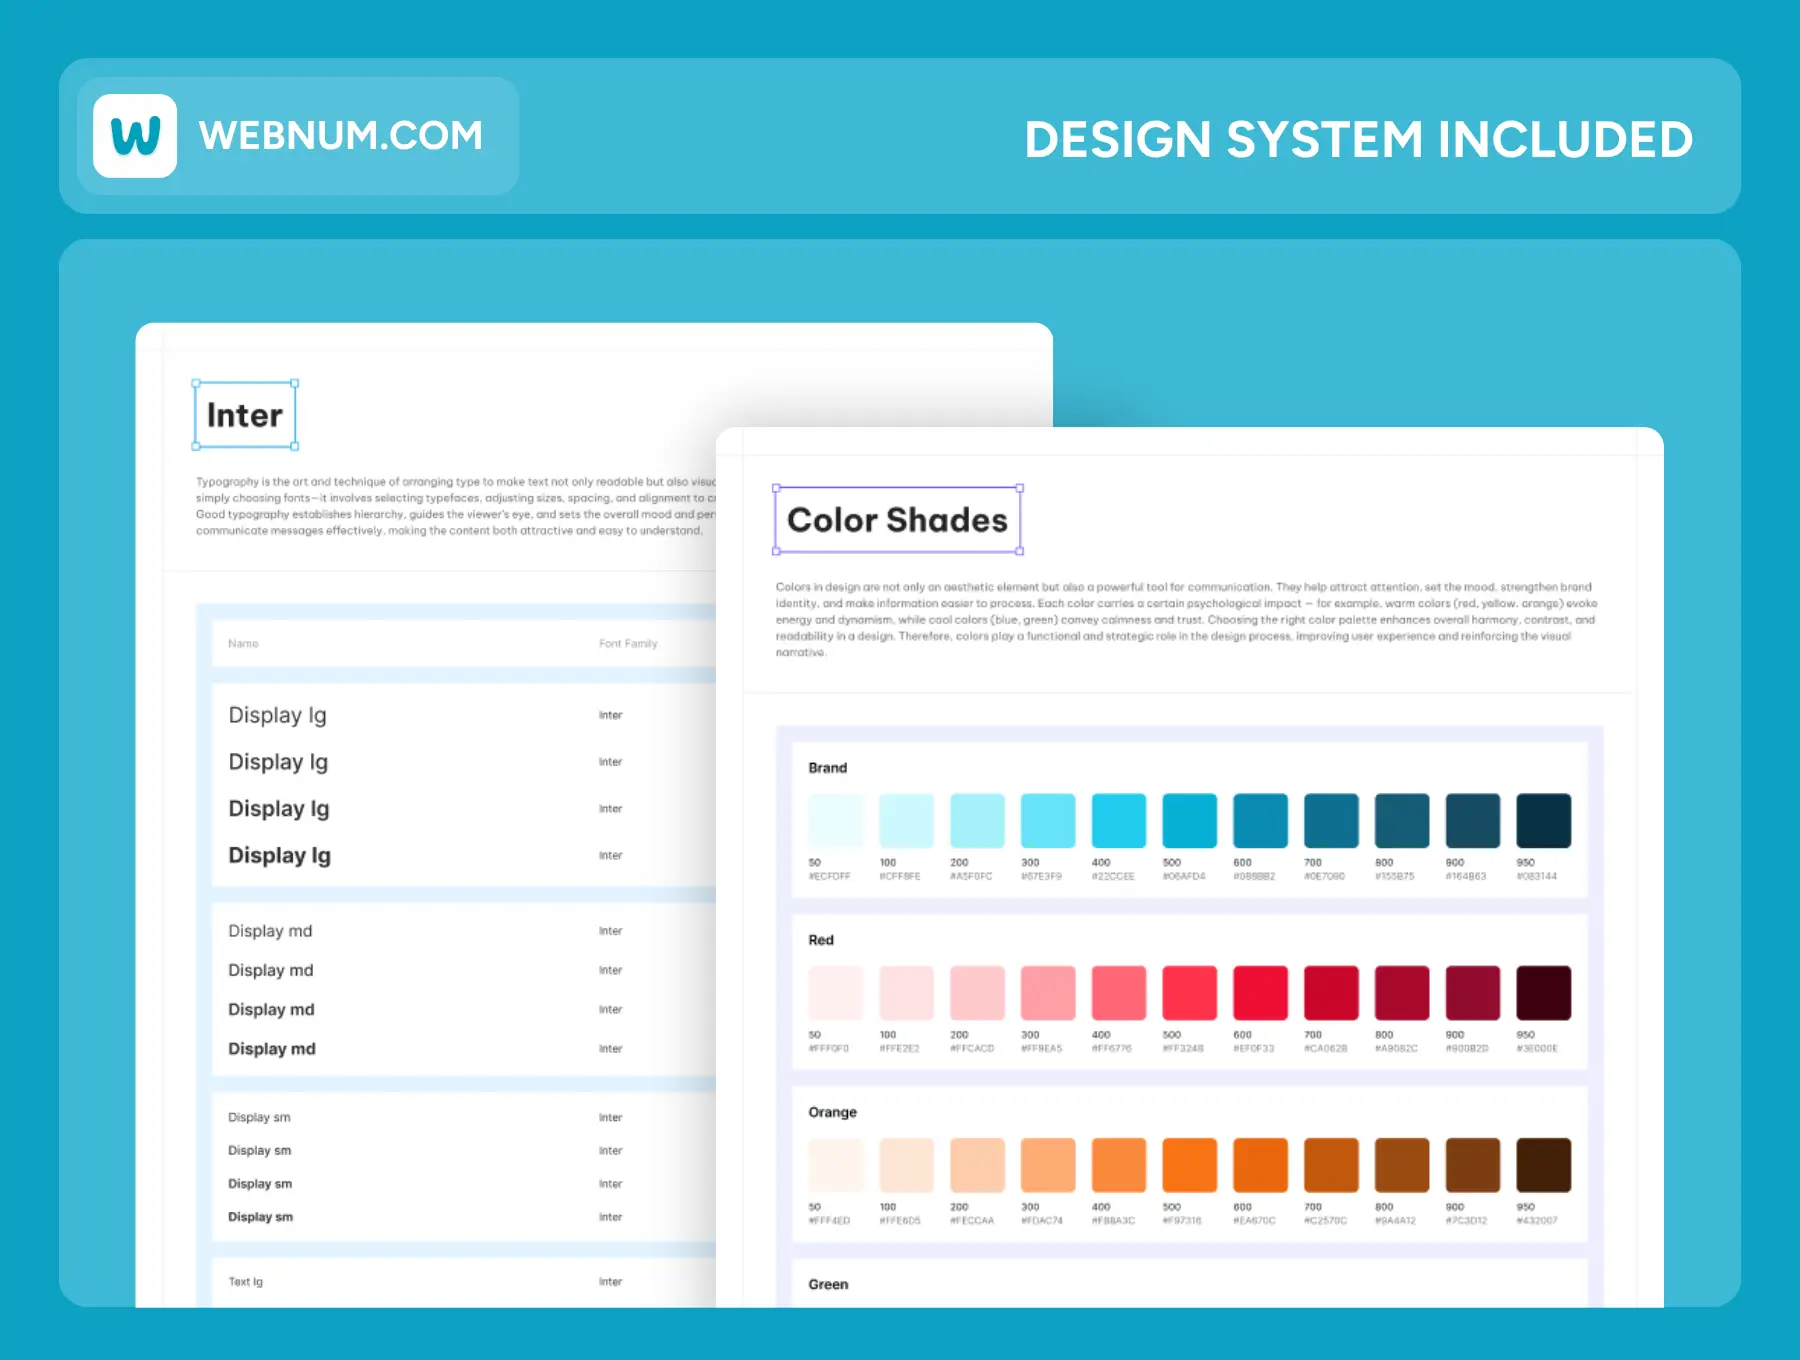Click the boldest Display lg sample
The image size is (1800, 1360).
click(x=279, y=856)
